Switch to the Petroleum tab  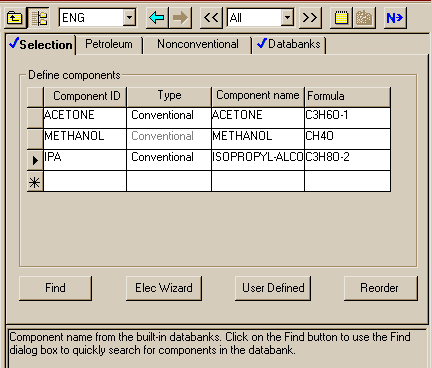tap(109, 44)
